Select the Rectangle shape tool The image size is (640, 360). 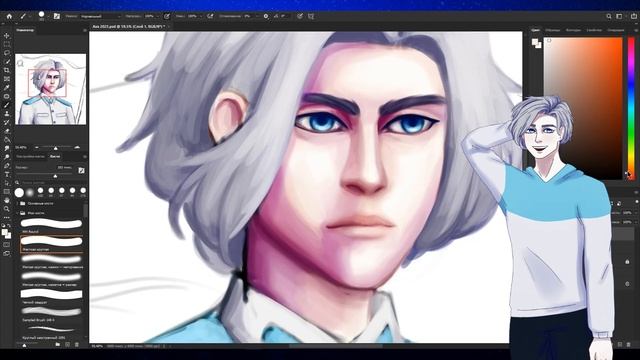[x=7, y=191]
